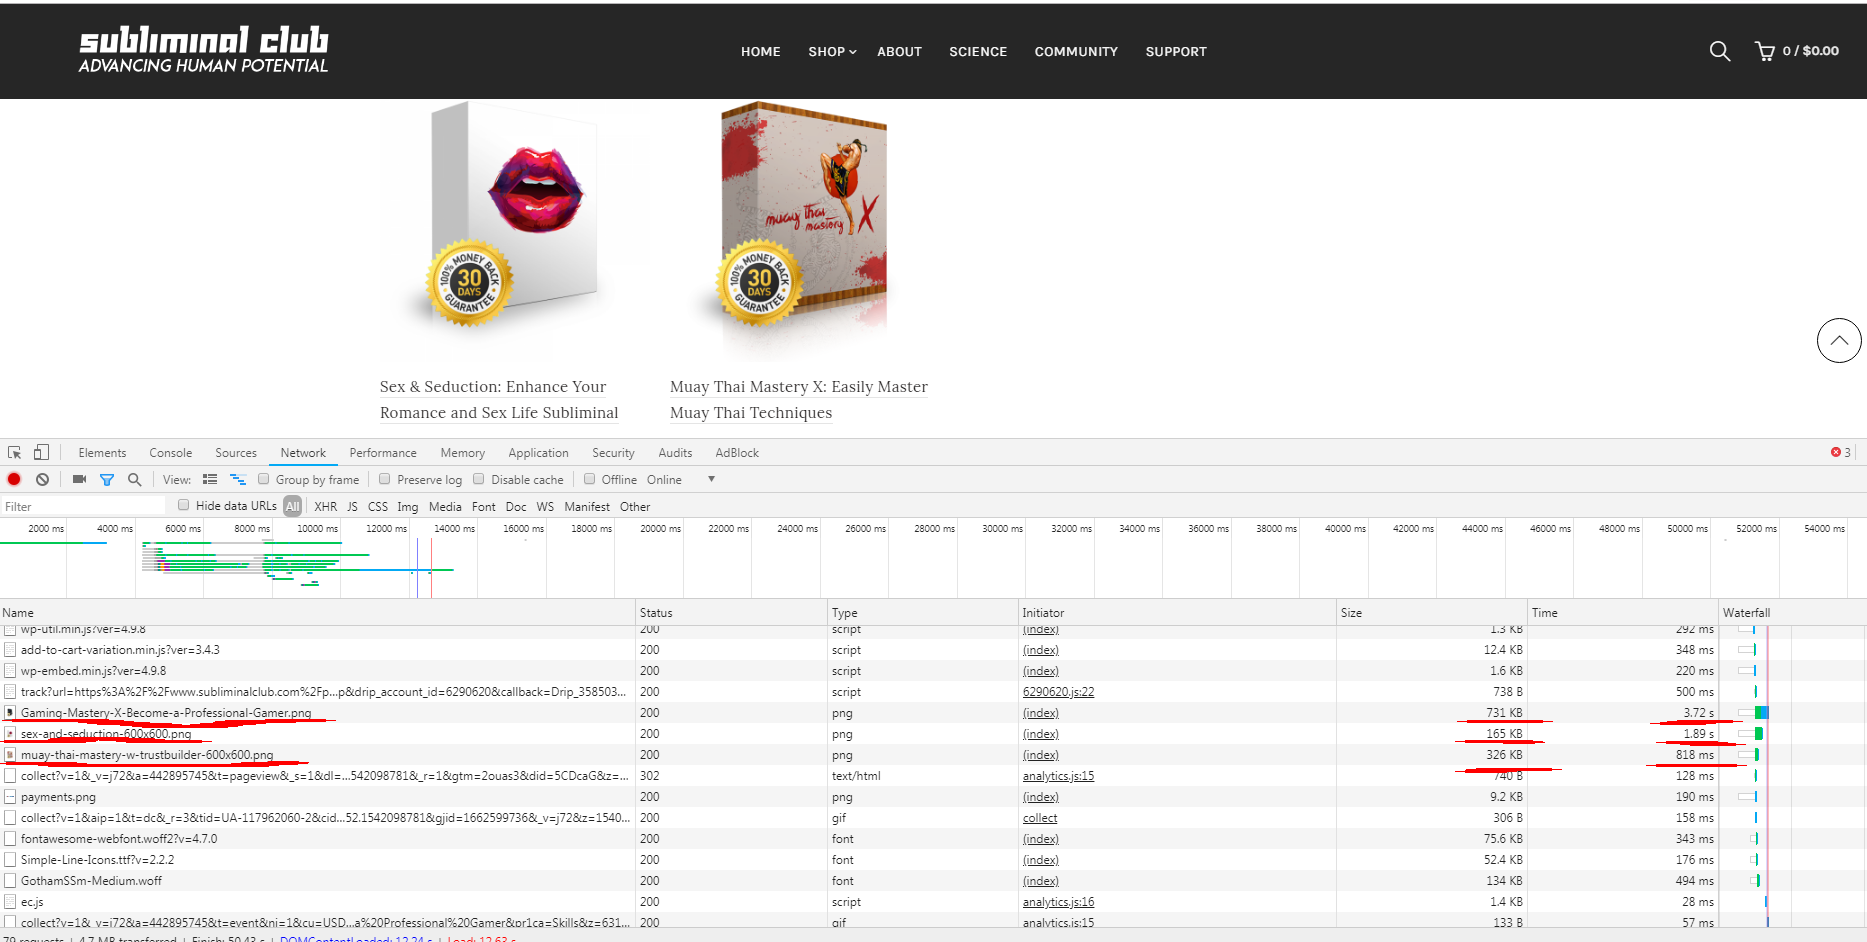1867x942 pixels.
Task: Open the Online throttling dropdown
Action: [x=681, y=480]
